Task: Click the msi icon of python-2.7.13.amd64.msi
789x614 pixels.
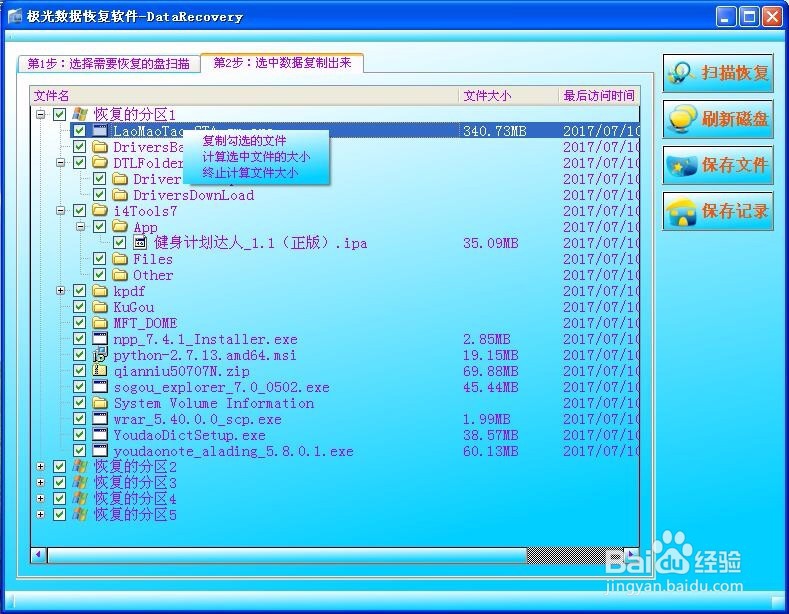Action: (100, 355)
